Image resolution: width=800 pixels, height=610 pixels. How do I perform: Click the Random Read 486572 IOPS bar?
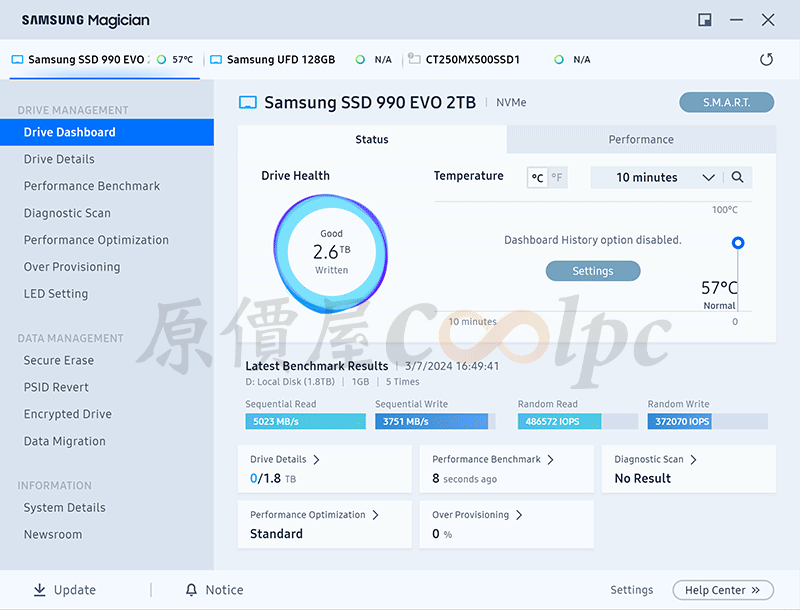578,421
